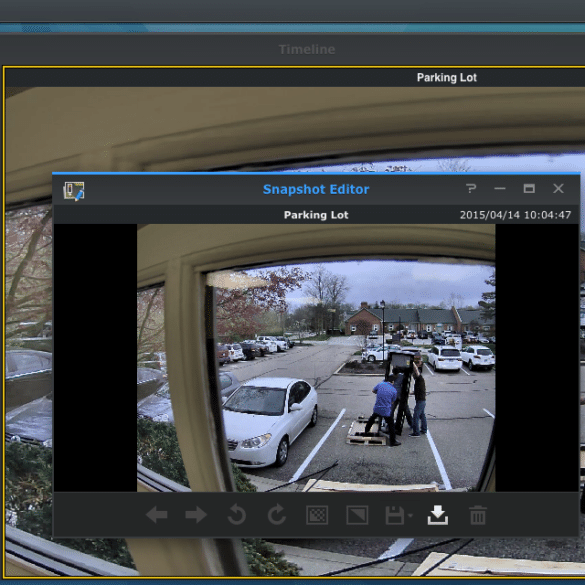Open the save options dropdown arrow
Viewport: 585px width, 585px height.
(410, 516)
